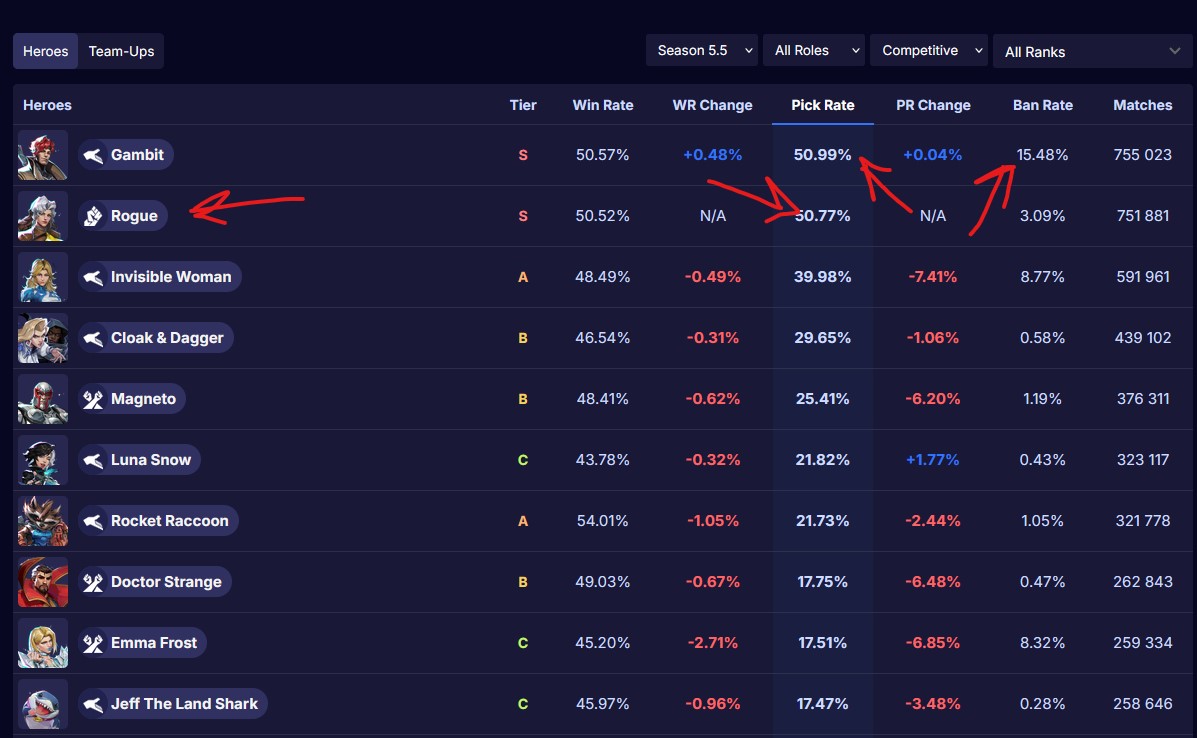Click Gambit's 50.57% win rate value

click(x=602, y=155)
